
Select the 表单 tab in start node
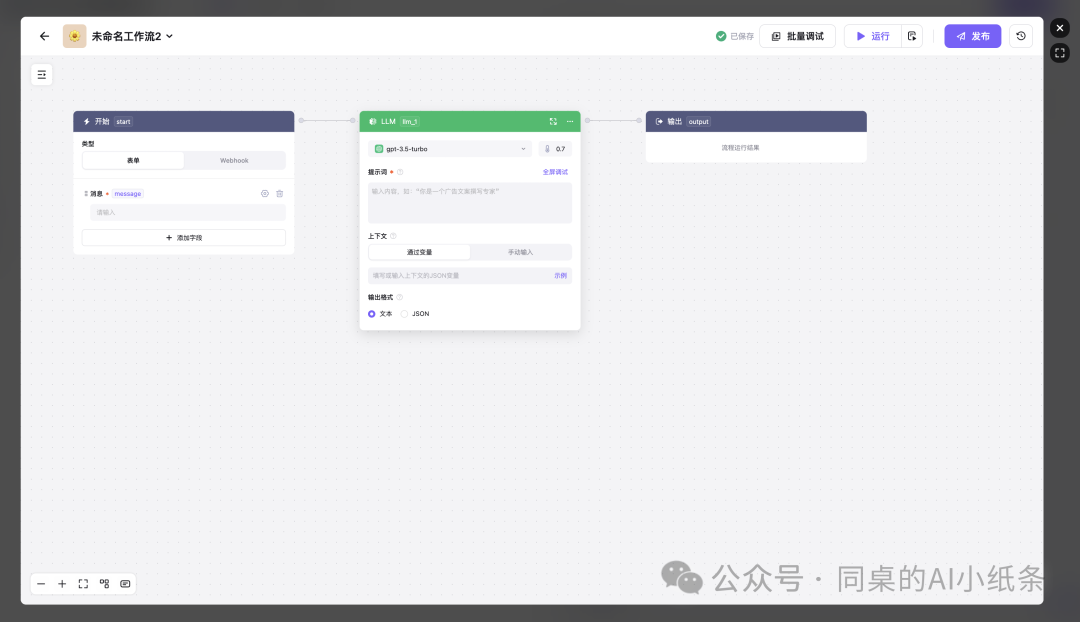[133, 160]
